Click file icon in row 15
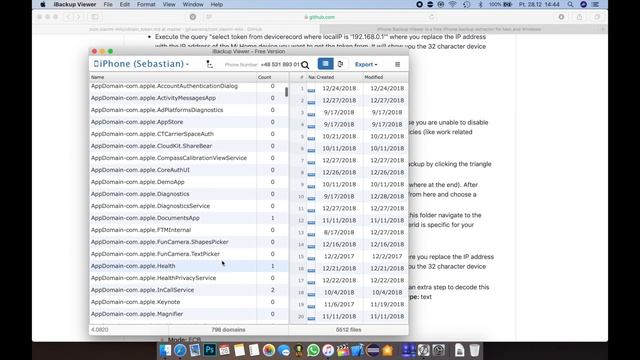The height and width of the screenshot is (360, 640). click(311, 258)
